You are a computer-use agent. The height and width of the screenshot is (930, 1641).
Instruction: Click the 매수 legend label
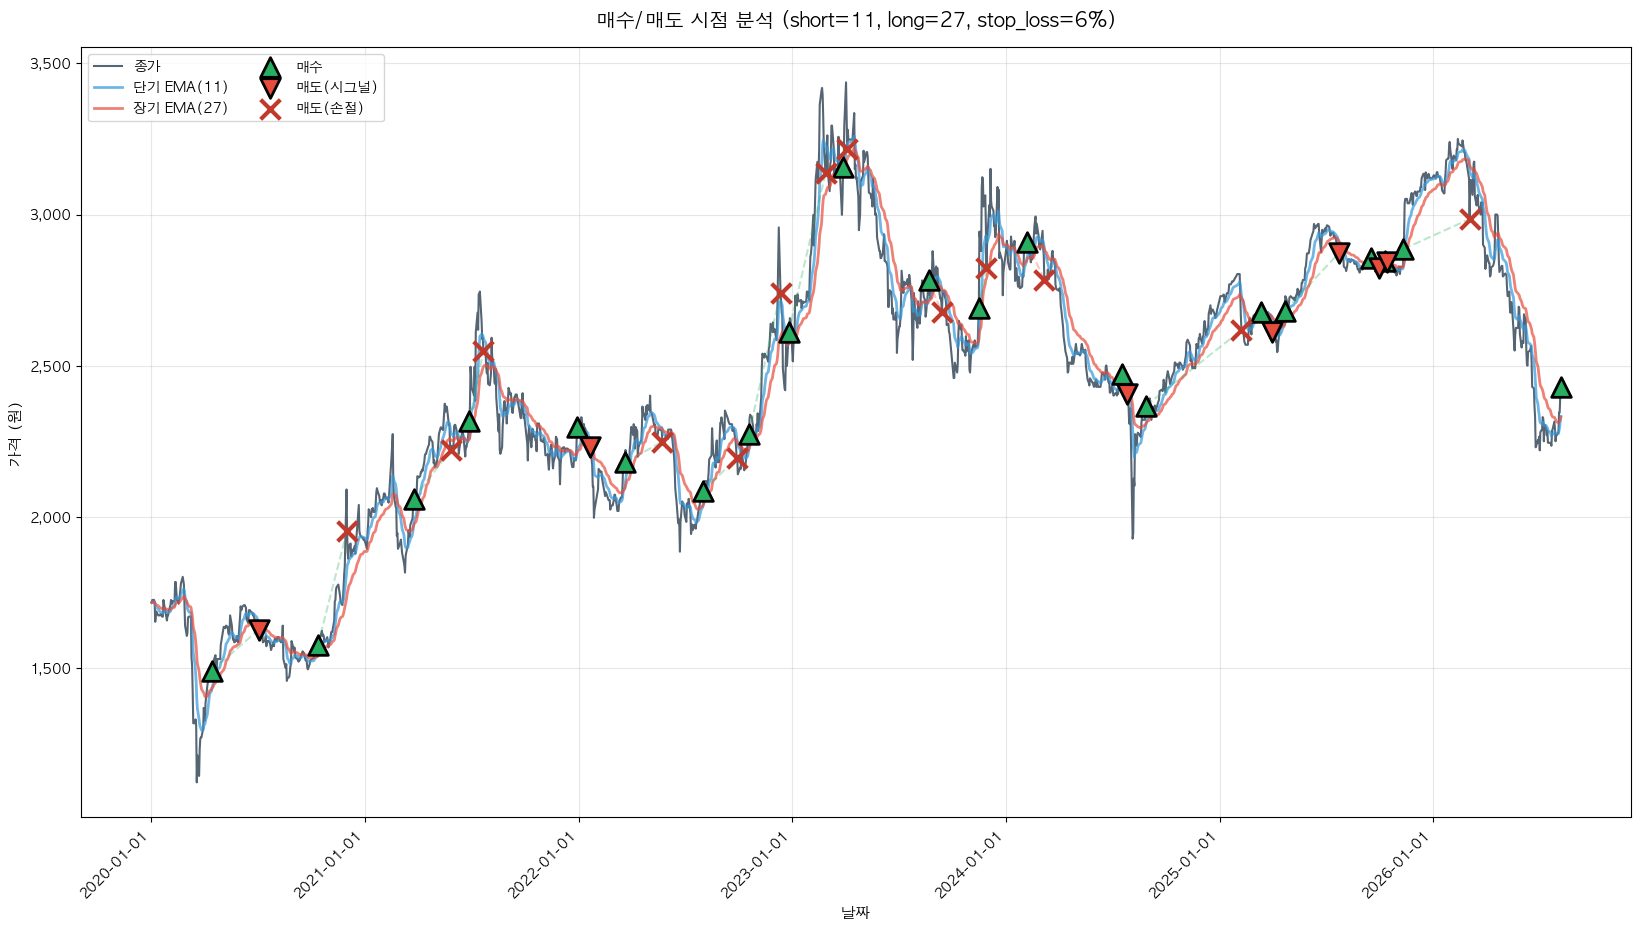point(309,66)
